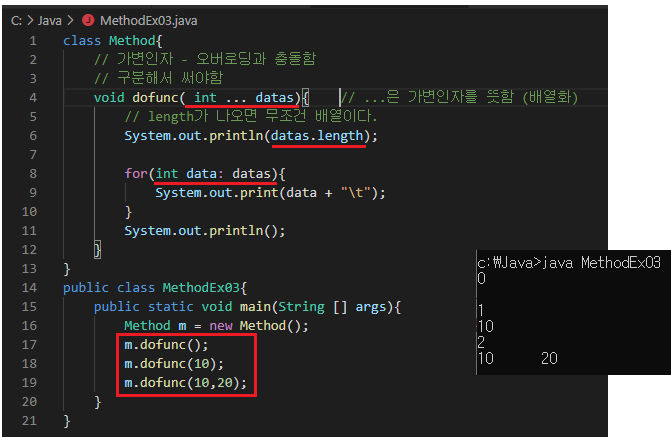Click the Java file icon in breadcrumb

click(88, 20)
